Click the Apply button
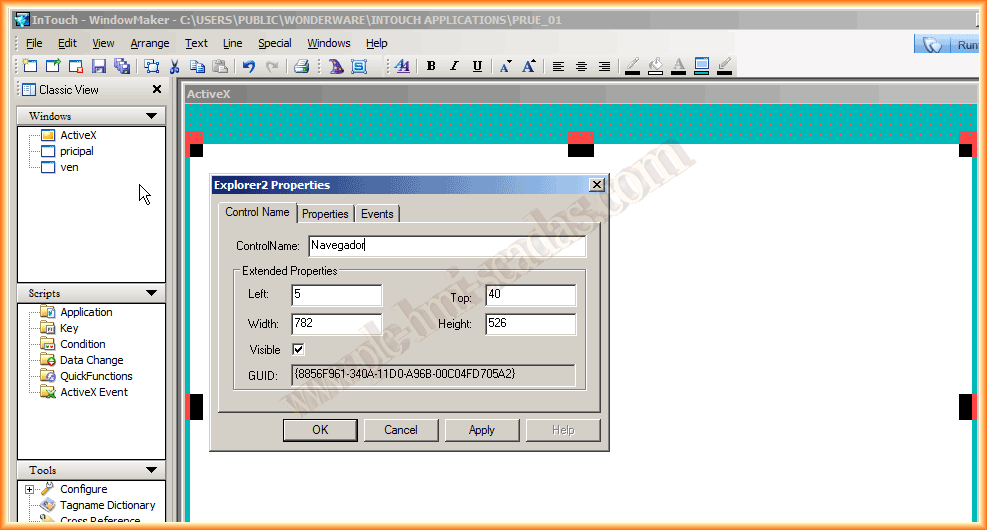The image size is (987, 530). 482,430
